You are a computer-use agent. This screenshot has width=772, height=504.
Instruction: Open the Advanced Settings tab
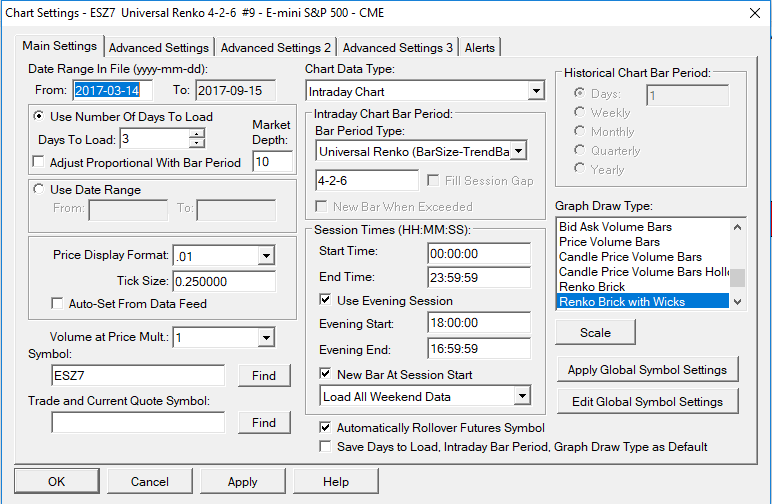pos(159,48)
